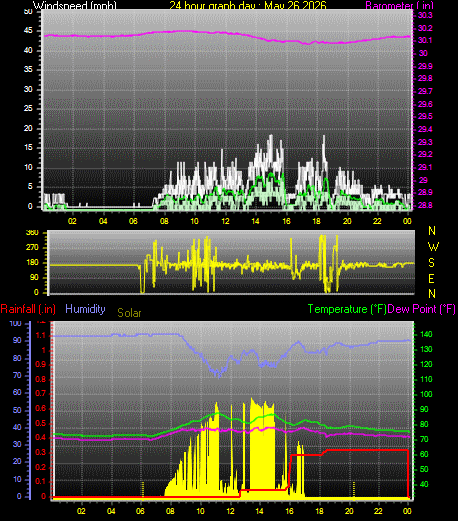Select 50 on the blue humidity axis
This screenshot has width=458, height=521.
pos(17,410)
